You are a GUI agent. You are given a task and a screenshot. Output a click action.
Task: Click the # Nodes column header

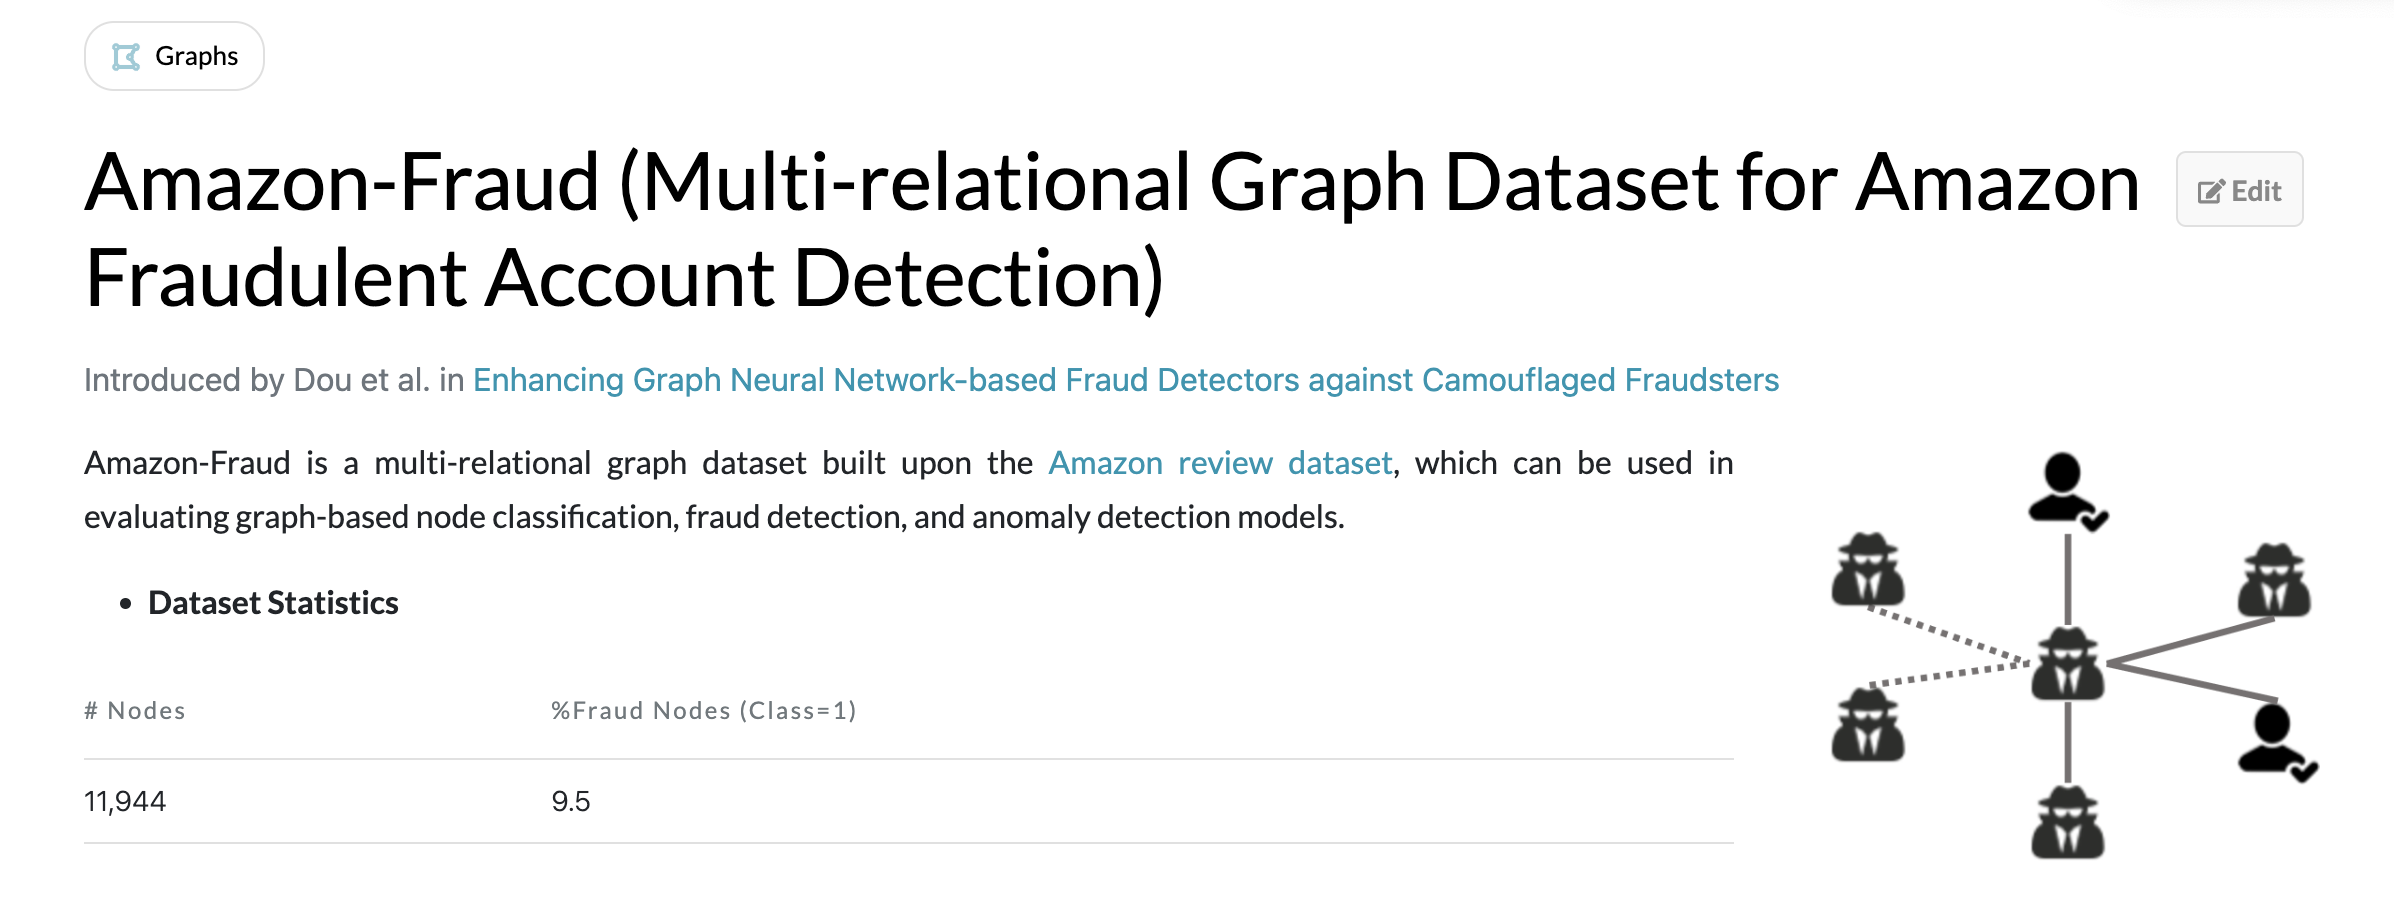pos(135,711)
